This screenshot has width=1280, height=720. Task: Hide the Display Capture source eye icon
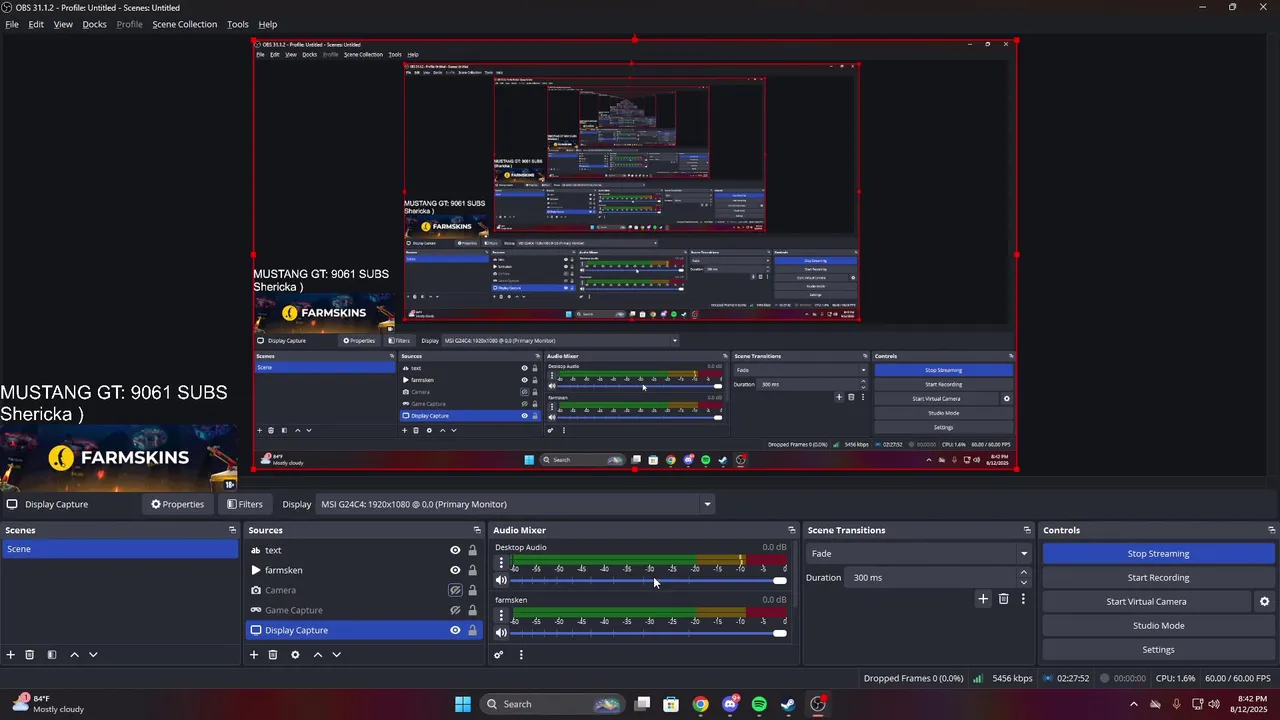(455, 631)
